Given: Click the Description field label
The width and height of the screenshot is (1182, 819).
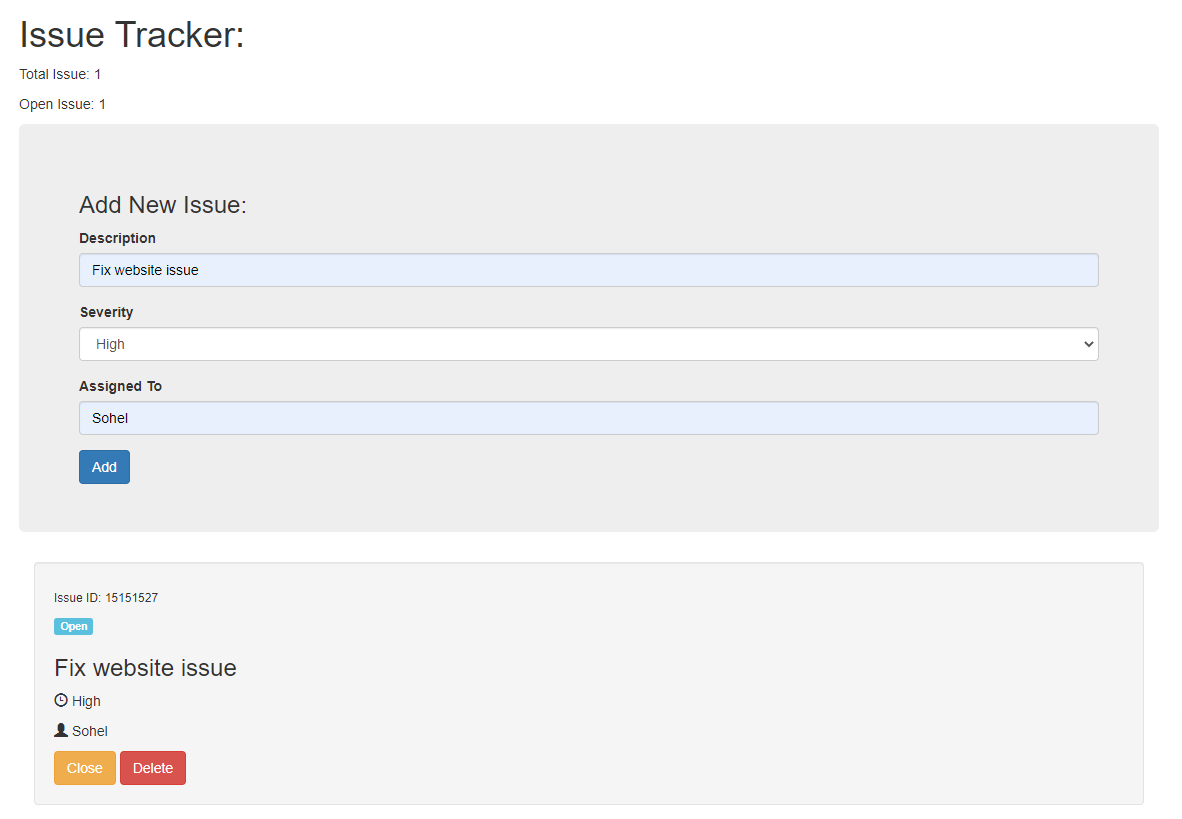Looking at the screenshot, I should point(117,238).
